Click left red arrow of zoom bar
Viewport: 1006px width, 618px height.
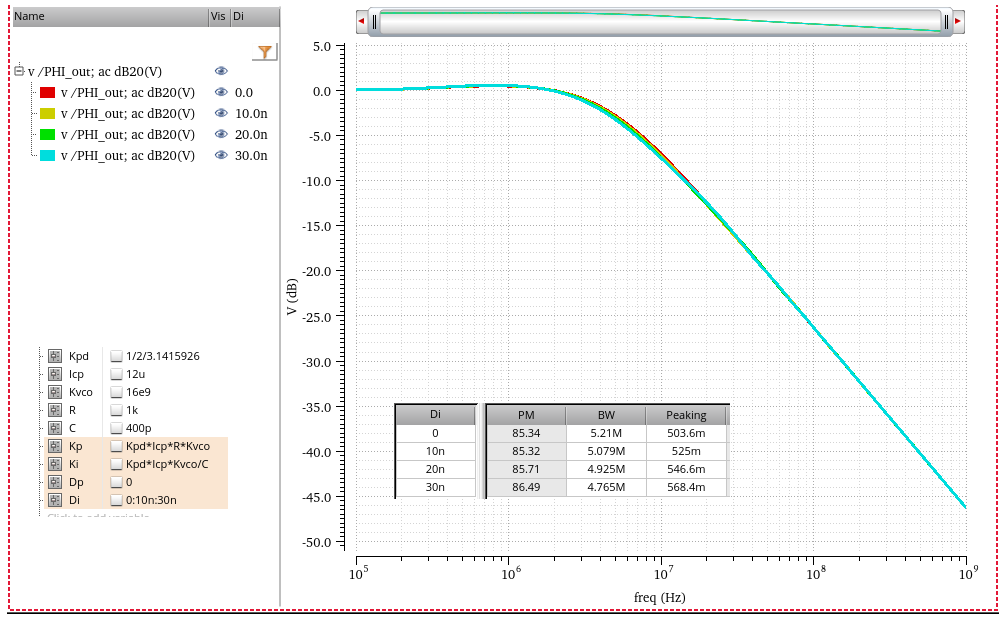pos(361,21)
